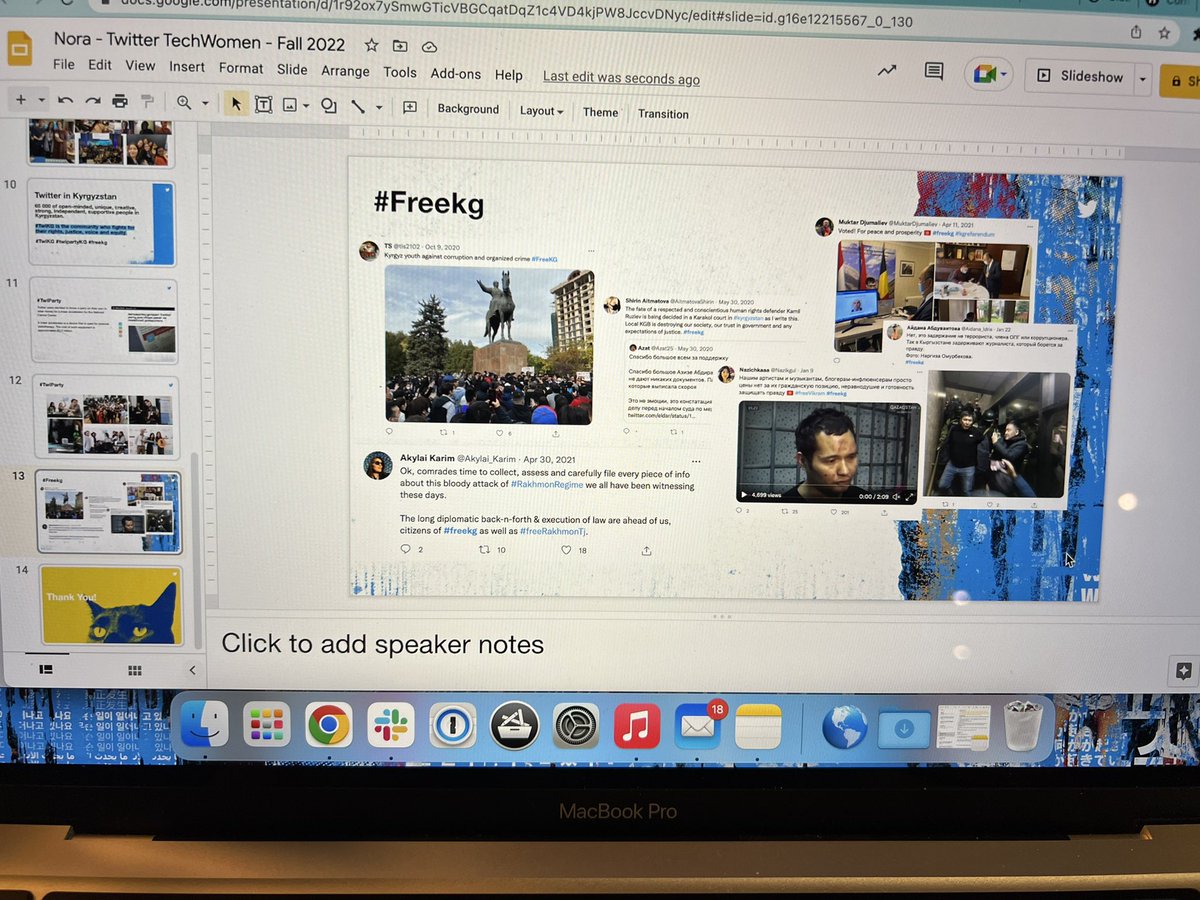Open the Layout dropdown
The image size is (1200, 900).
(541, 111)
